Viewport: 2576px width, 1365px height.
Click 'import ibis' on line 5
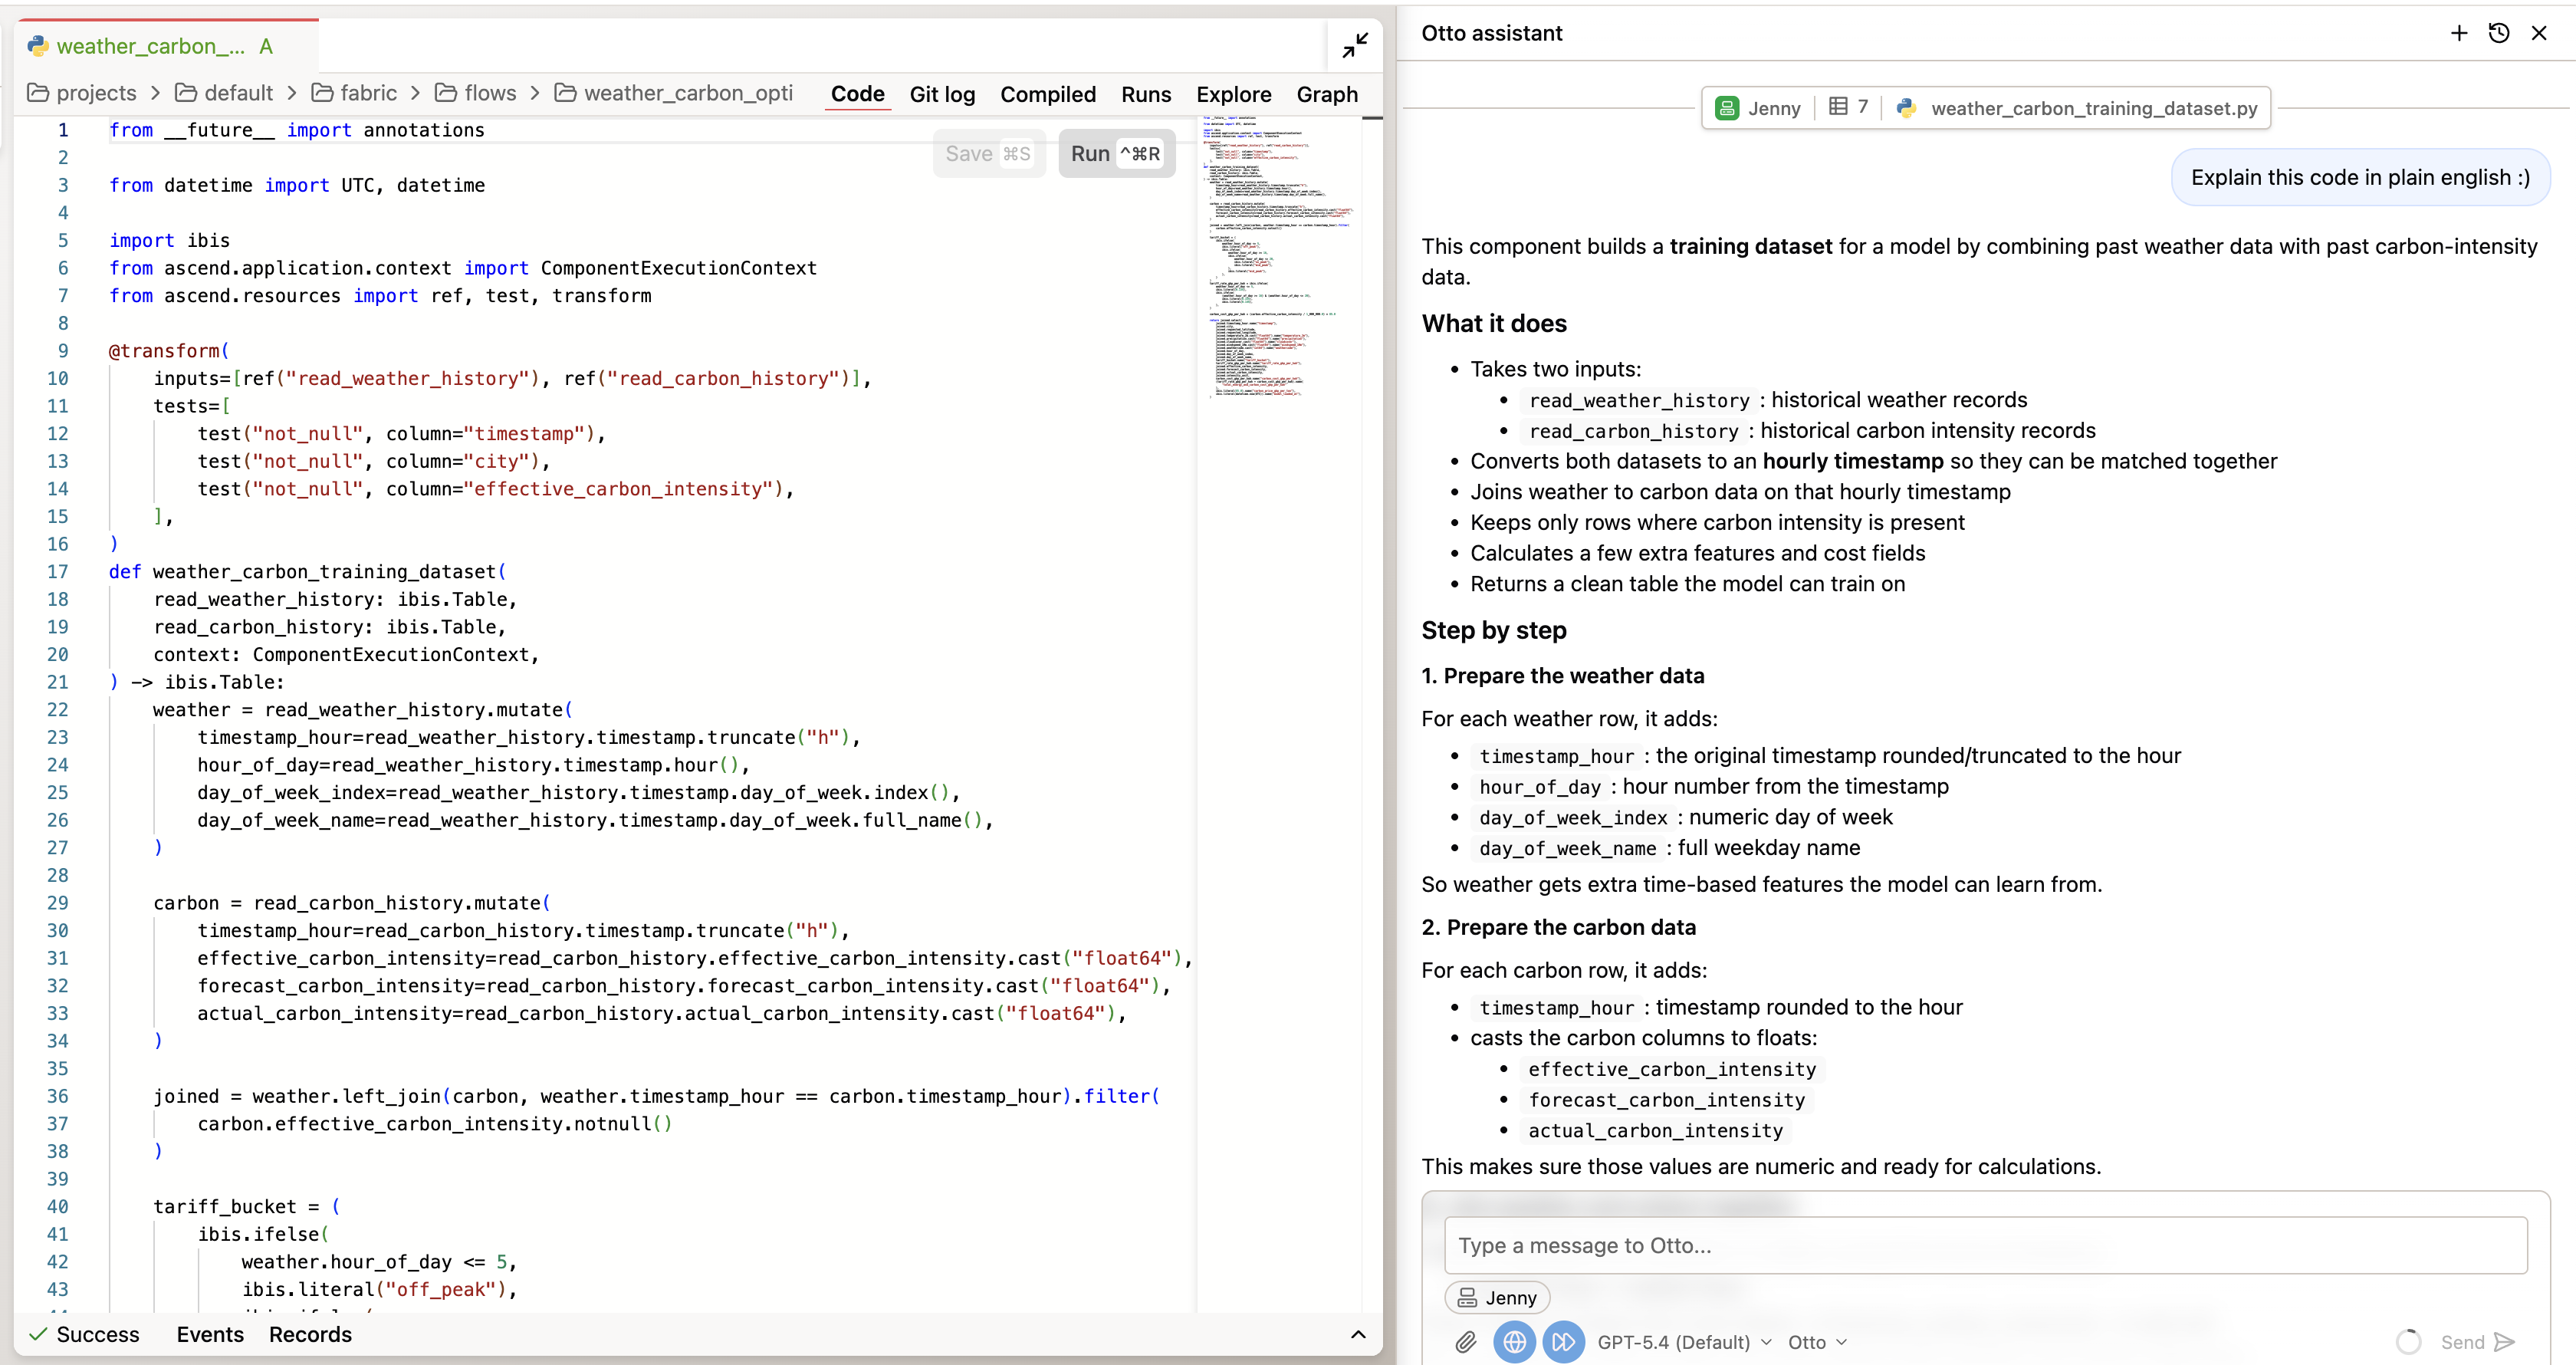[x=169, y=241]
